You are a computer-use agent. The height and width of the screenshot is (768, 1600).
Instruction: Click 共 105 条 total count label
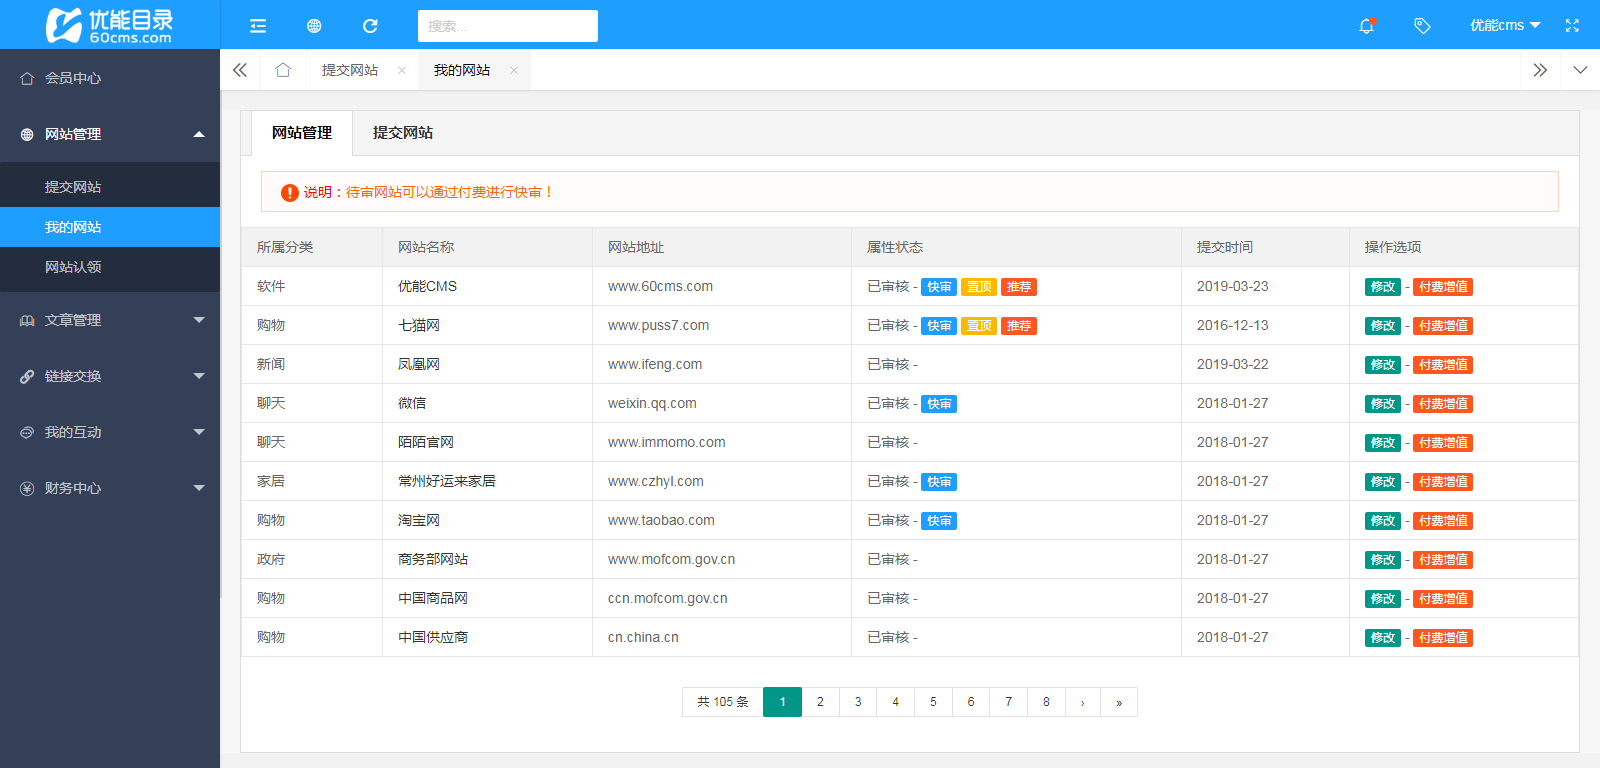click(x=722, y=702)
